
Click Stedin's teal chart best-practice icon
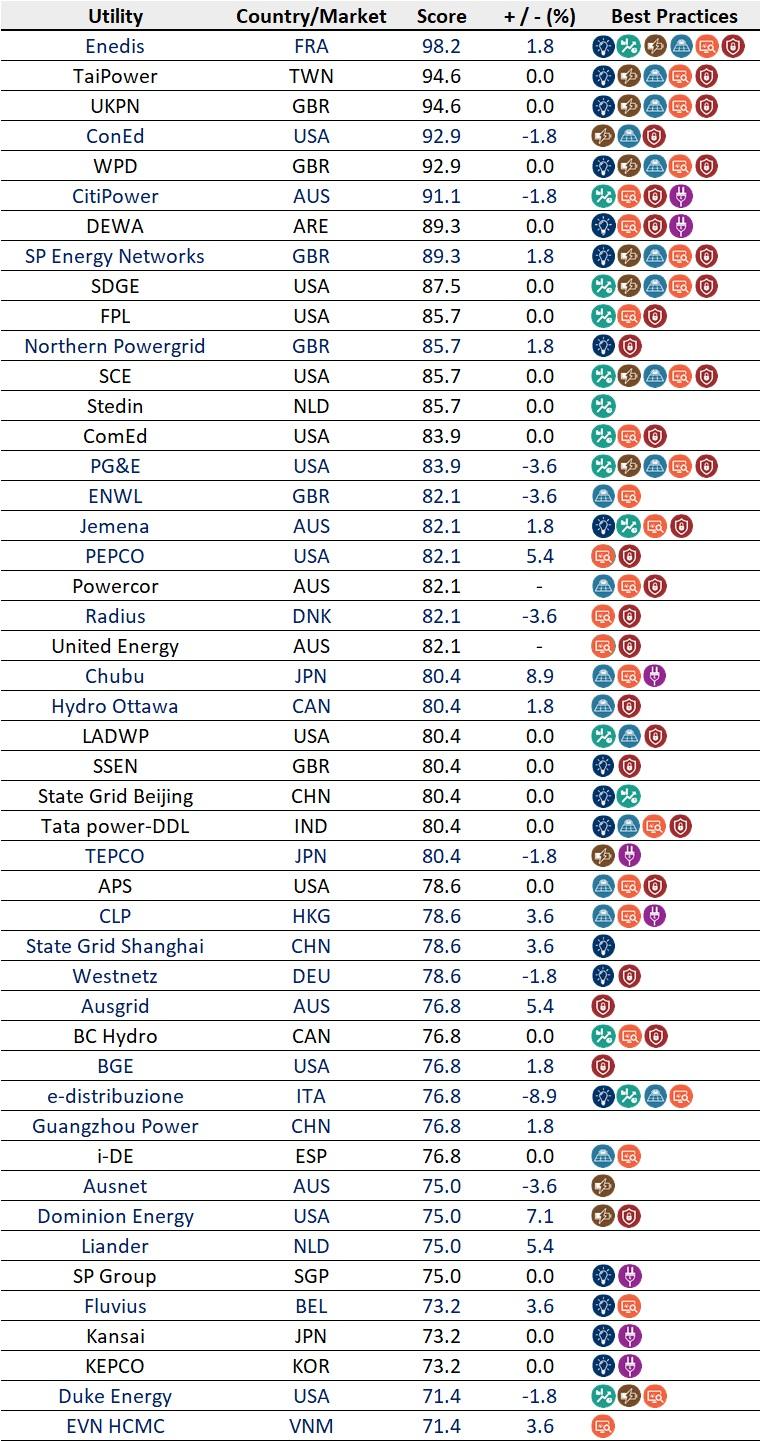[x=603, y=406]
